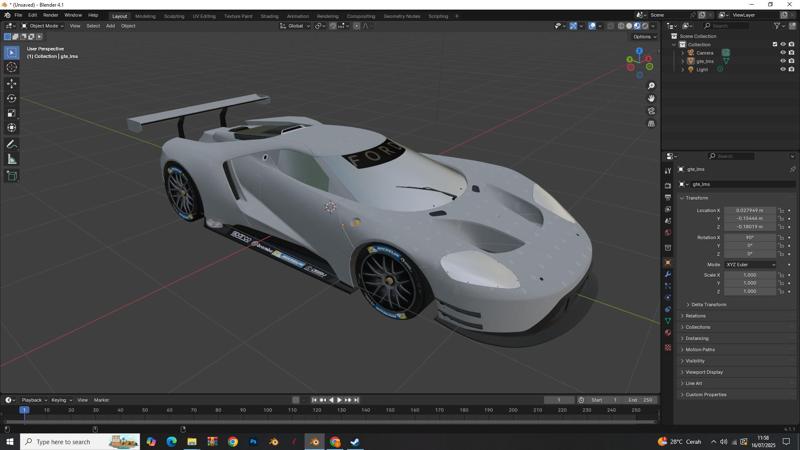
Task: Click the Options button in viewport
Action: click(x=644, y=37)
